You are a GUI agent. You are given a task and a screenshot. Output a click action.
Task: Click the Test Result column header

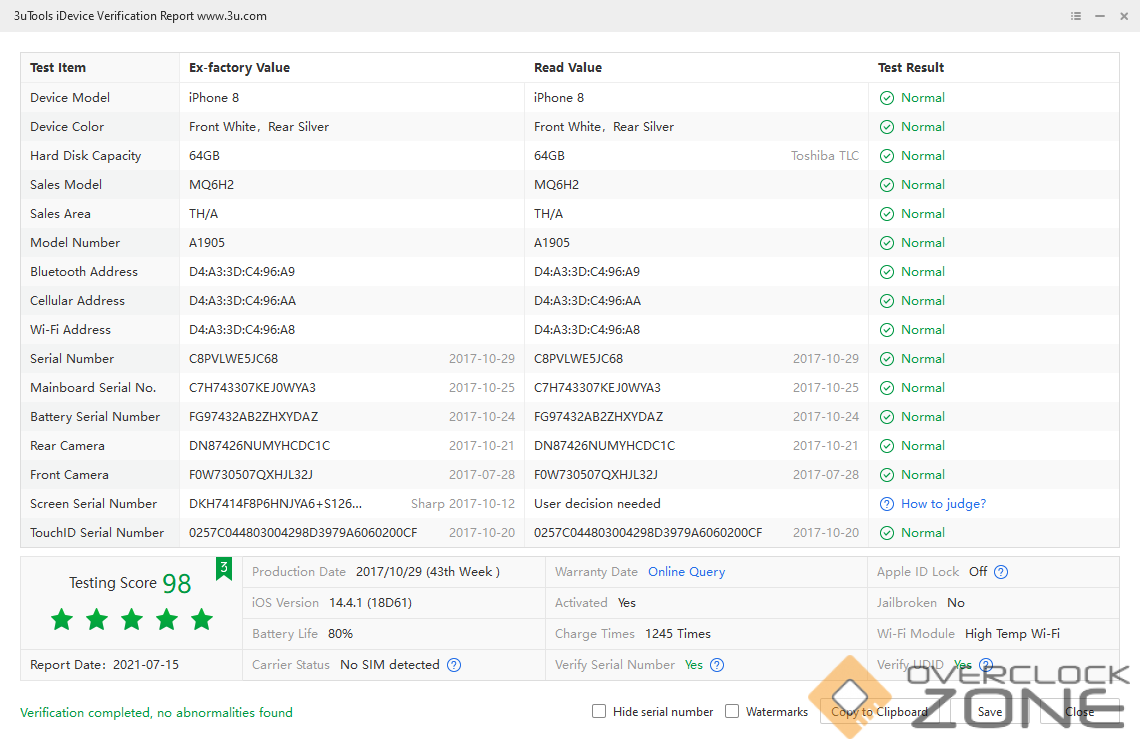(911, 68)
